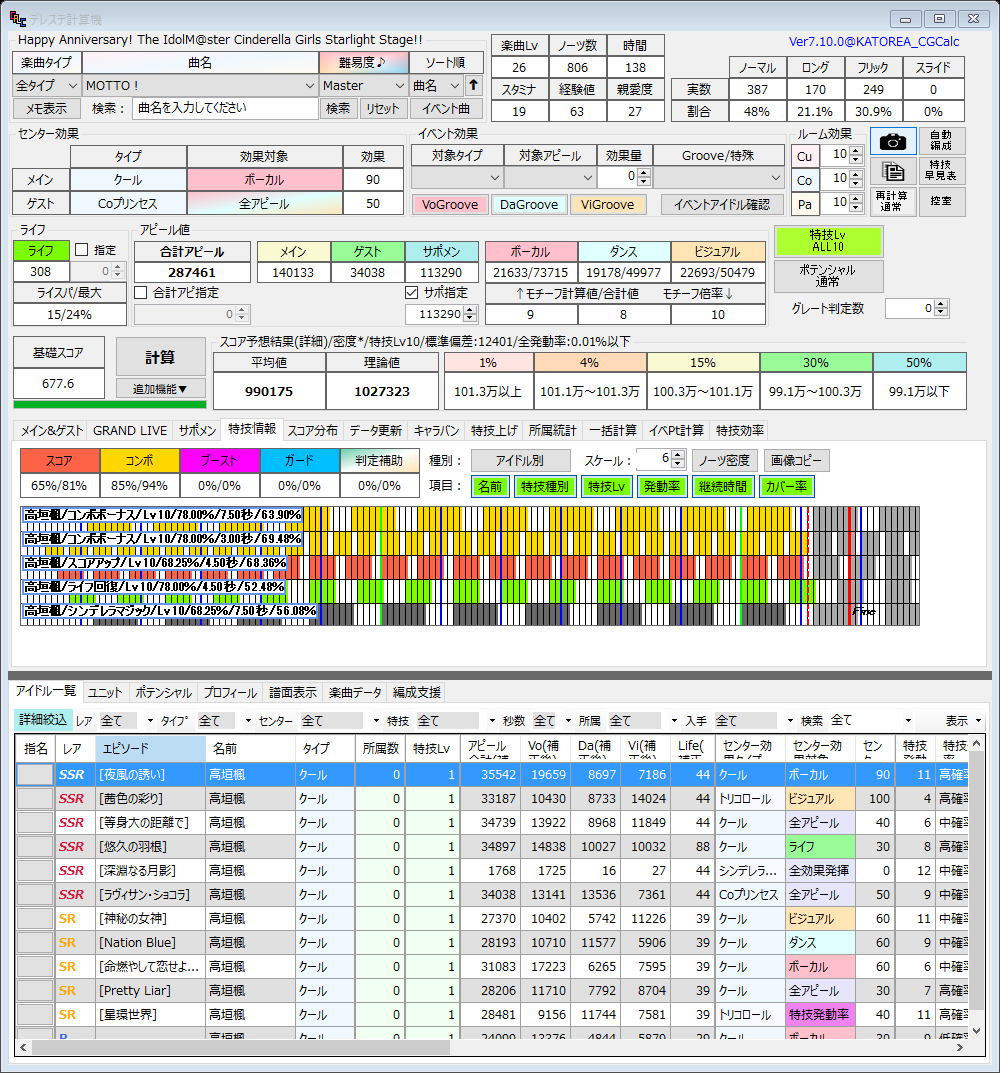This screenshot has height=1073, width=1000.
Task: Open the 全タイプ song type dropdown
Action: pos(47,86)
